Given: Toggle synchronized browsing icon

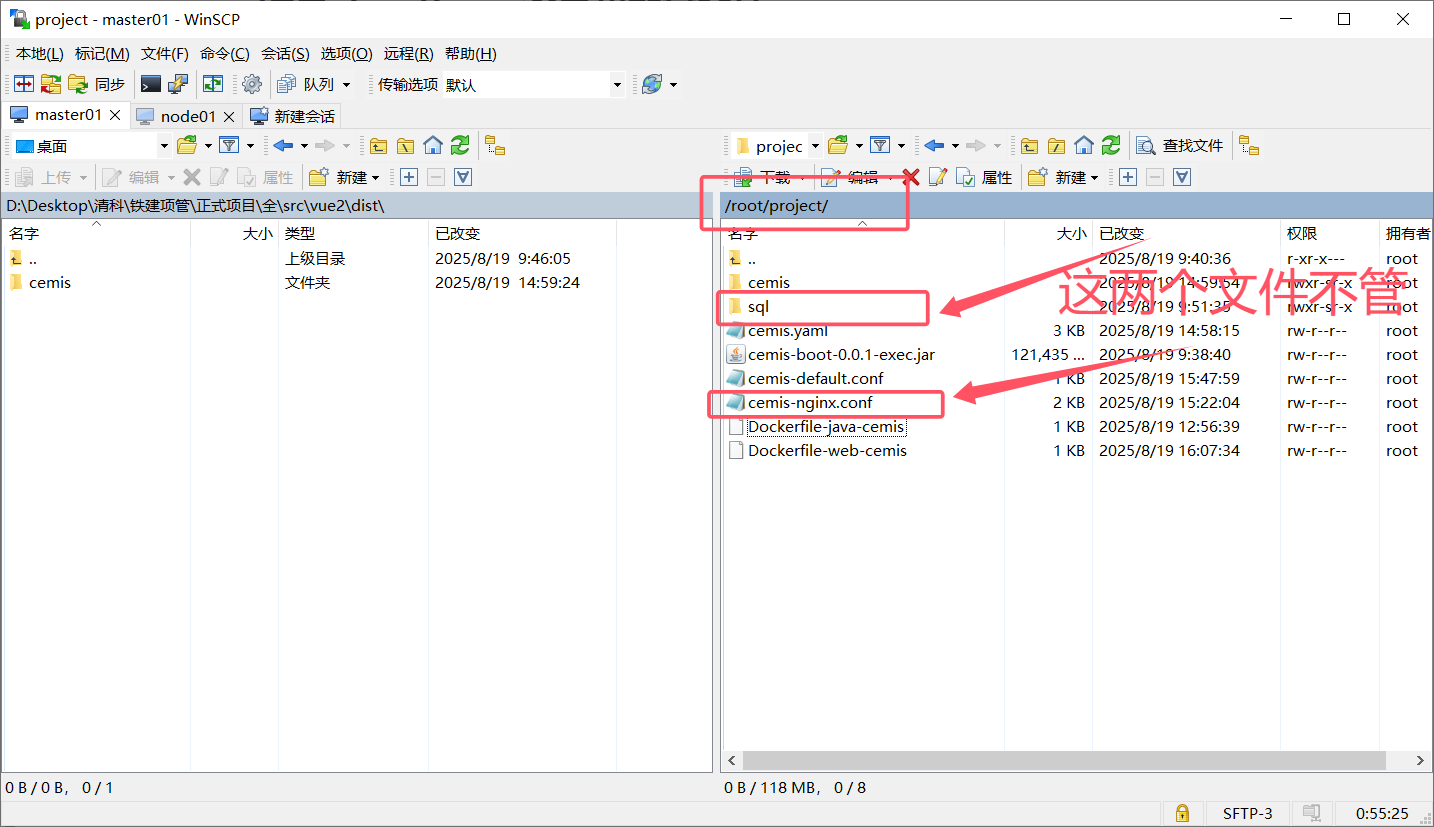Looking at the screenshot, I should [213, 85].
